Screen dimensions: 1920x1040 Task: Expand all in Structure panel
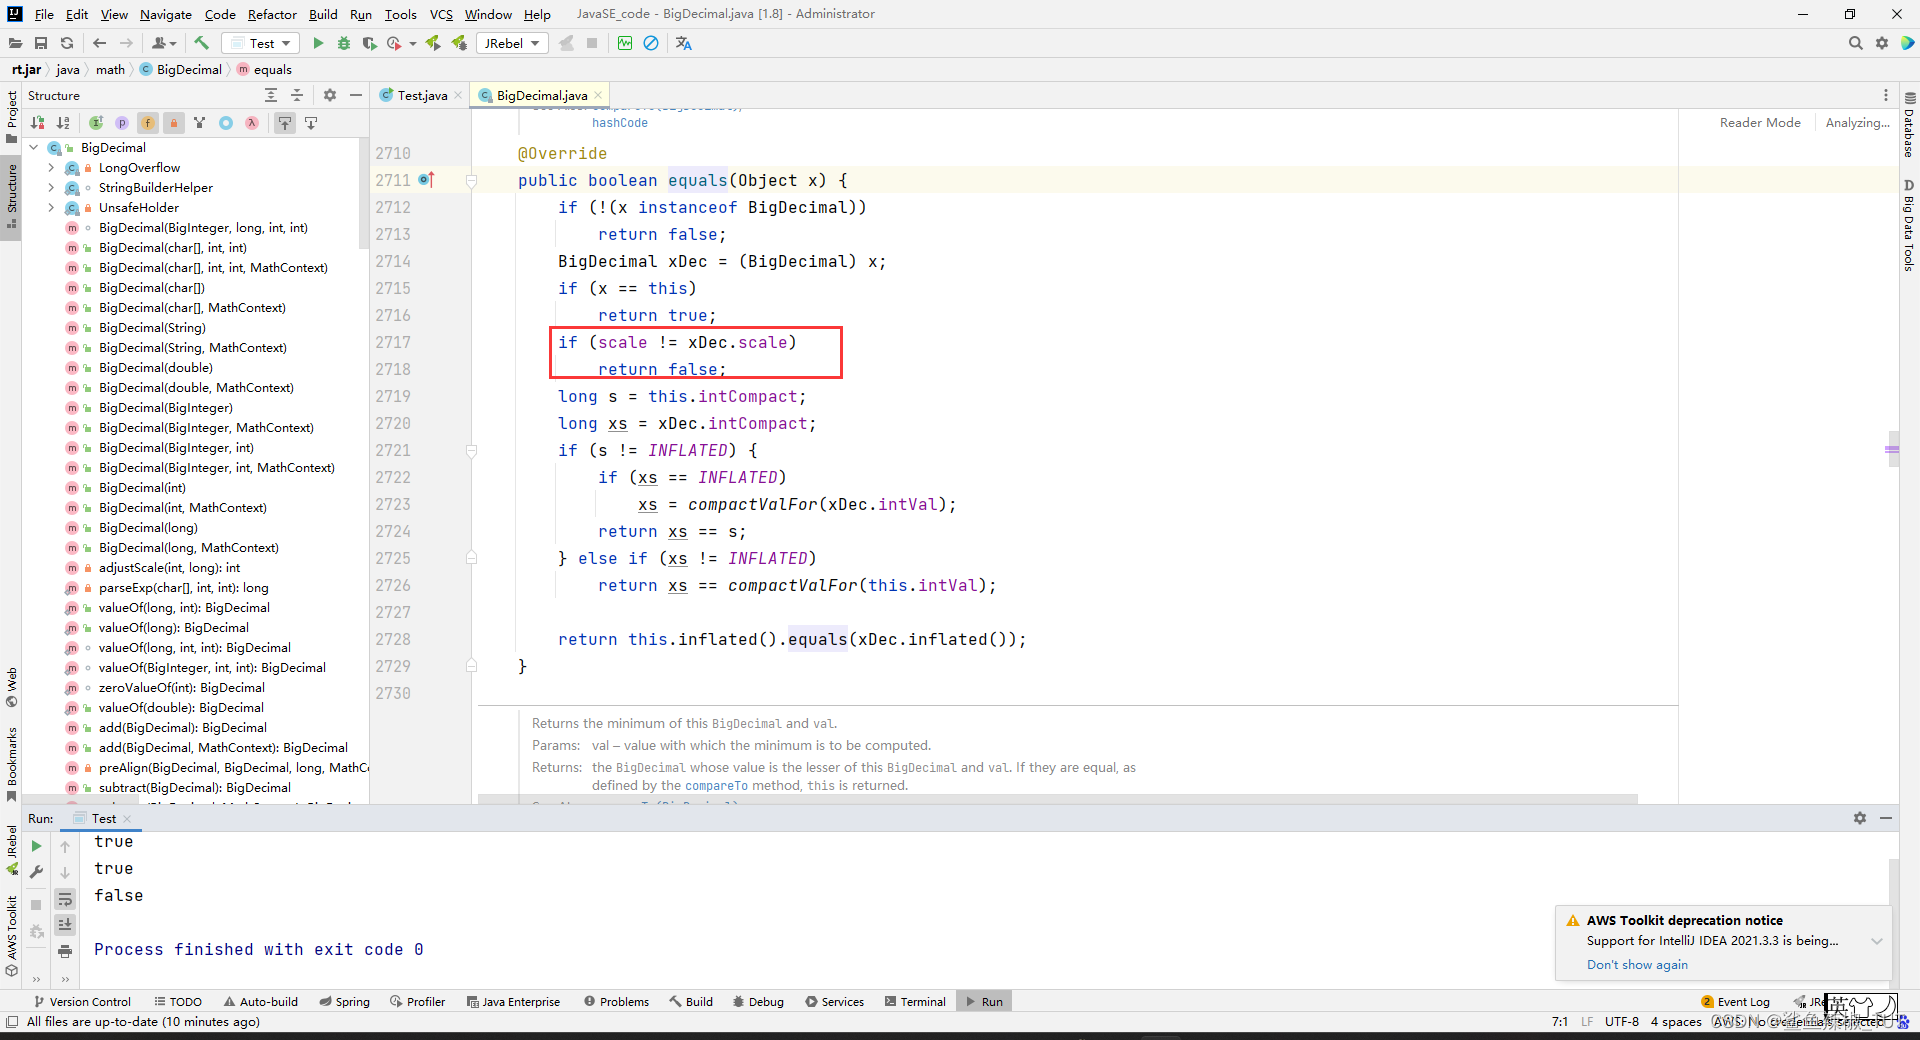[x=271, y=95]
